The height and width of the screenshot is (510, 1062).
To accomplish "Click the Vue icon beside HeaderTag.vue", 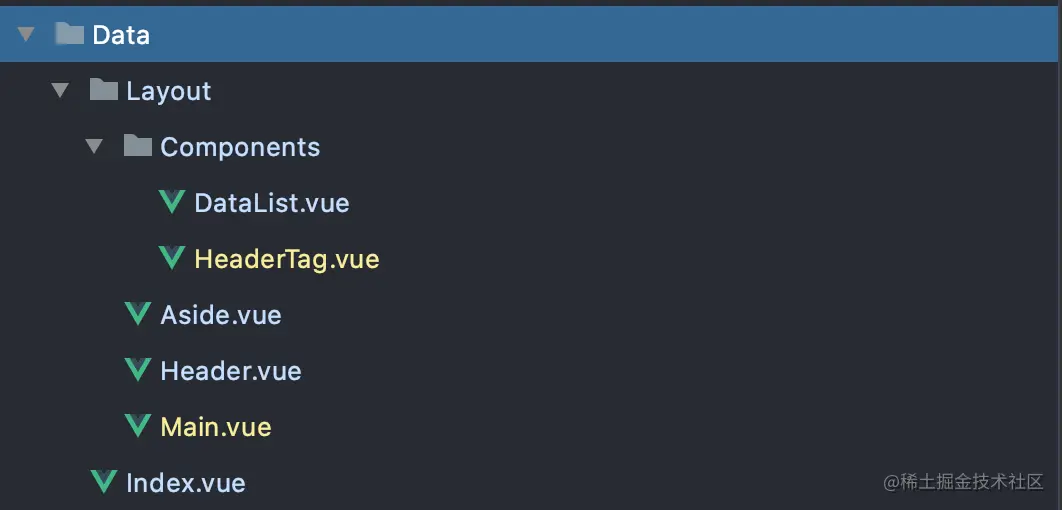I will pos(172,258).
